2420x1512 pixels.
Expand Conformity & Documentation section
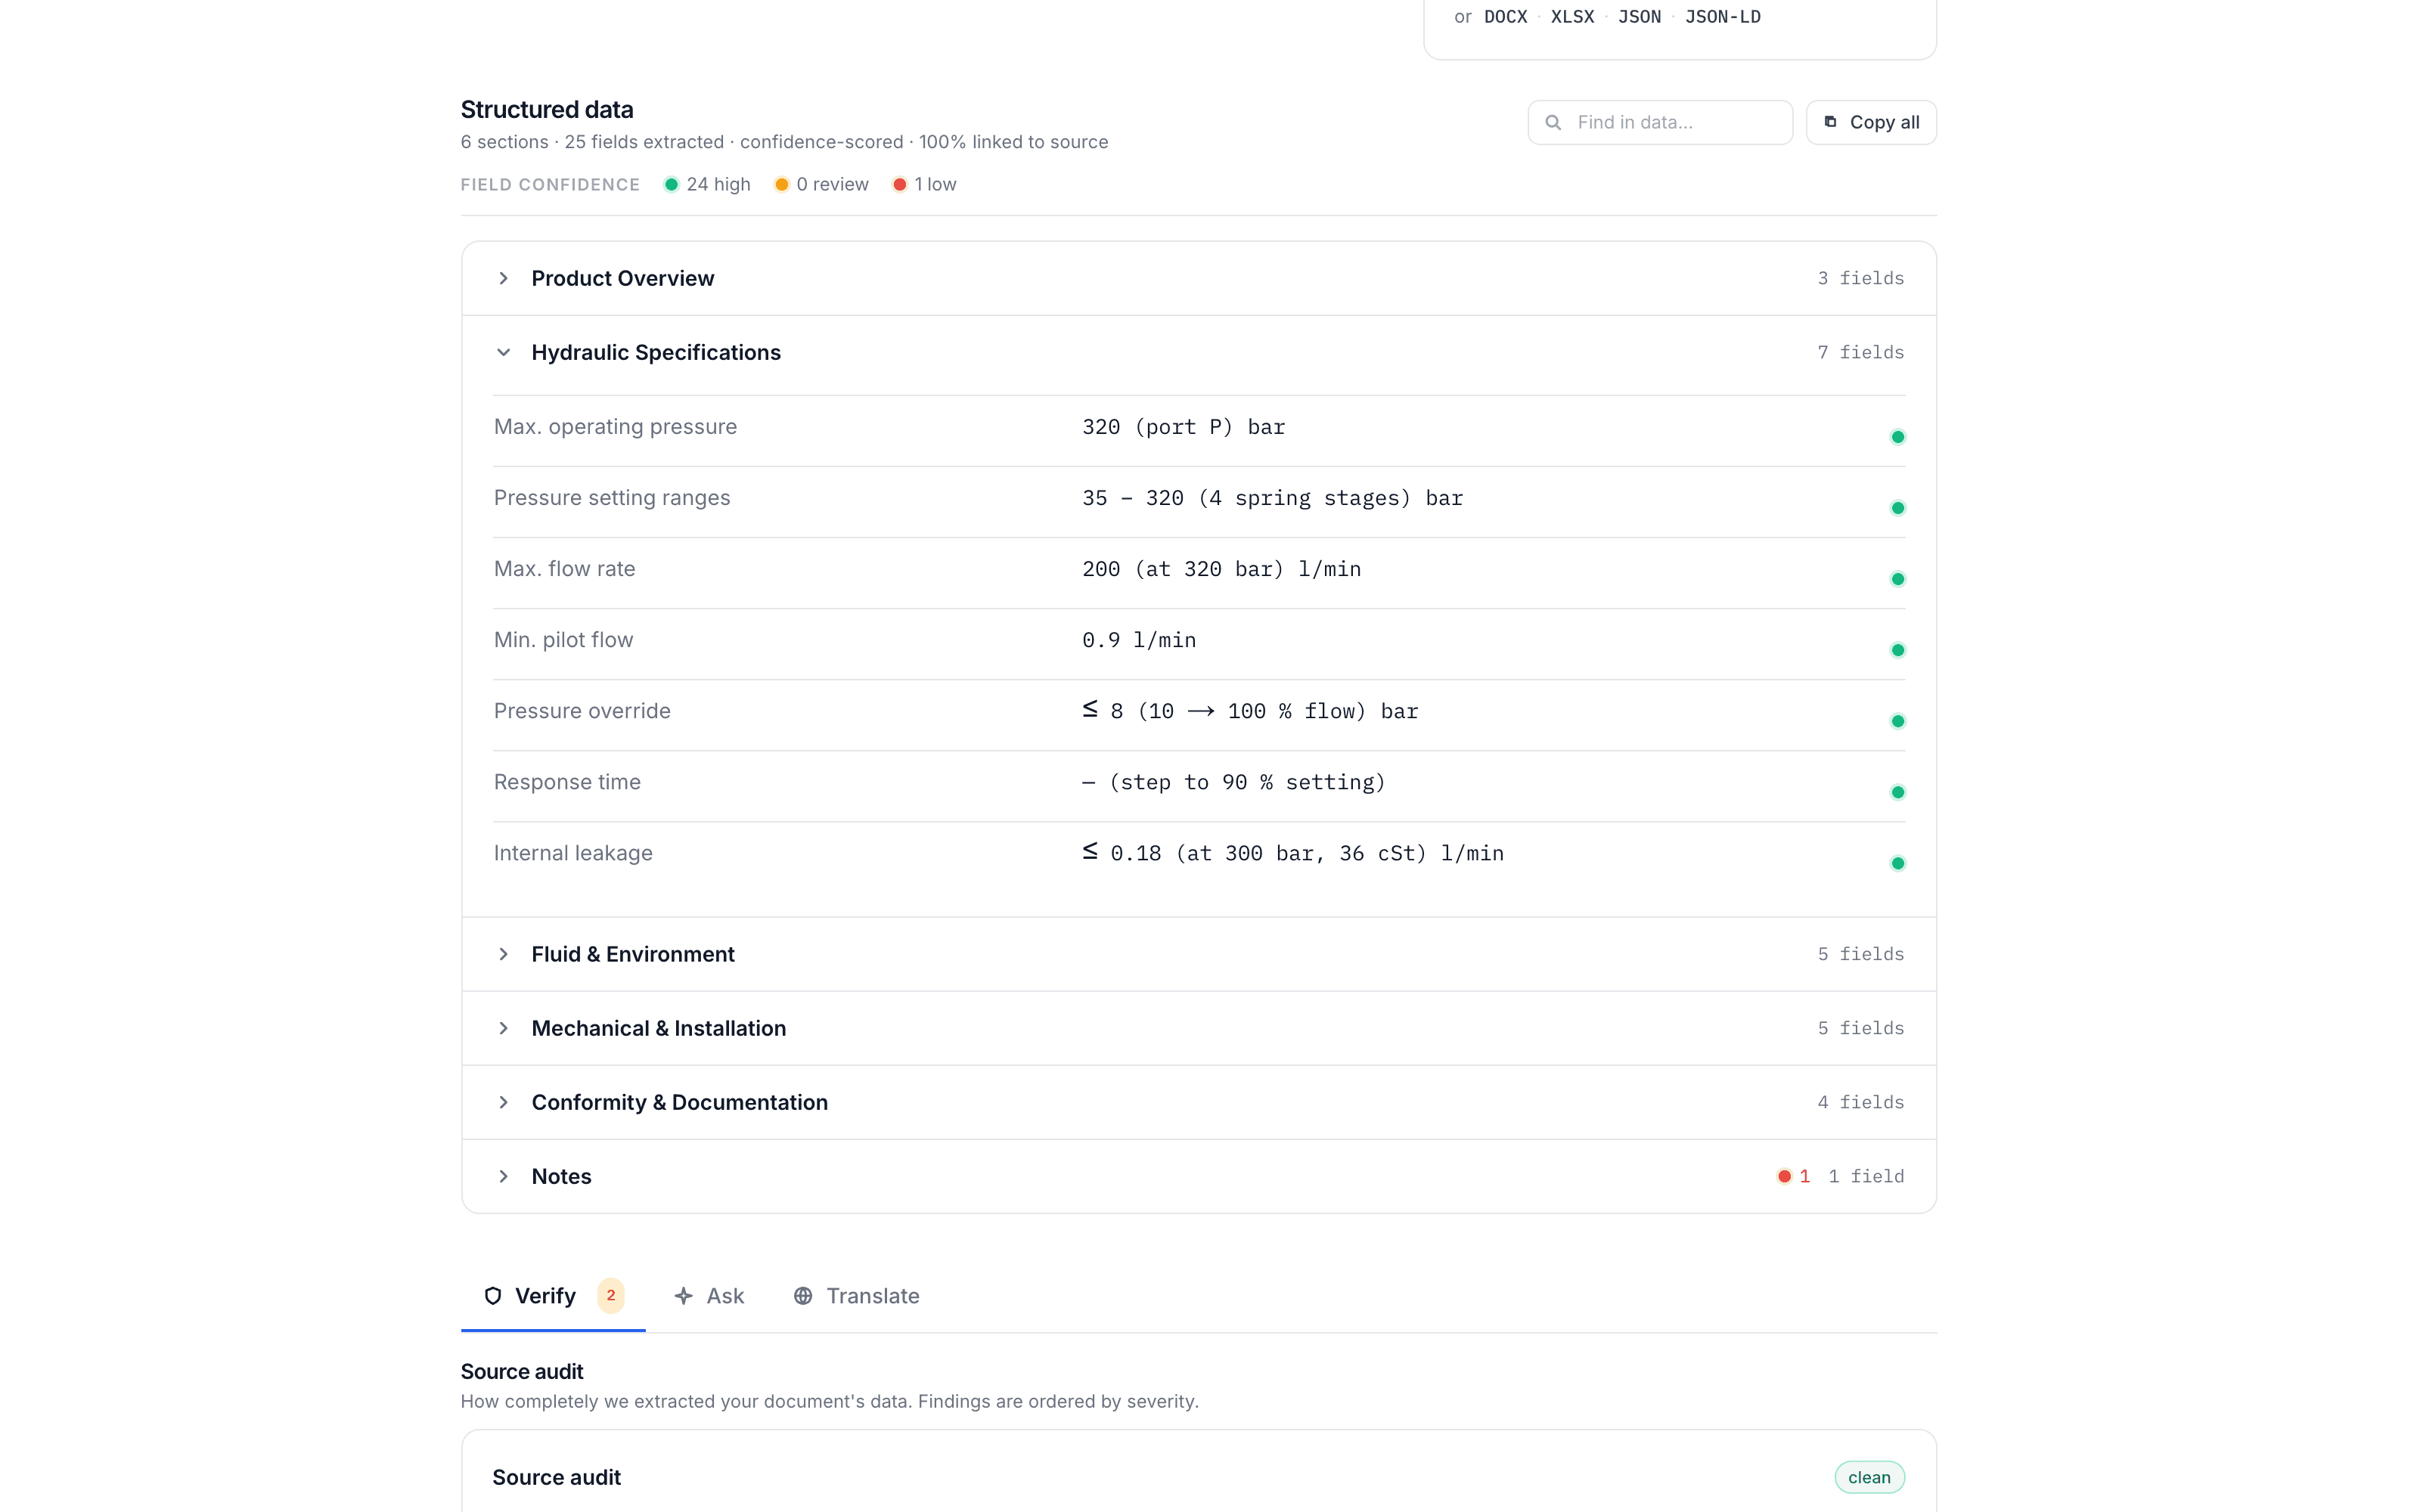pos(1198,1102)
